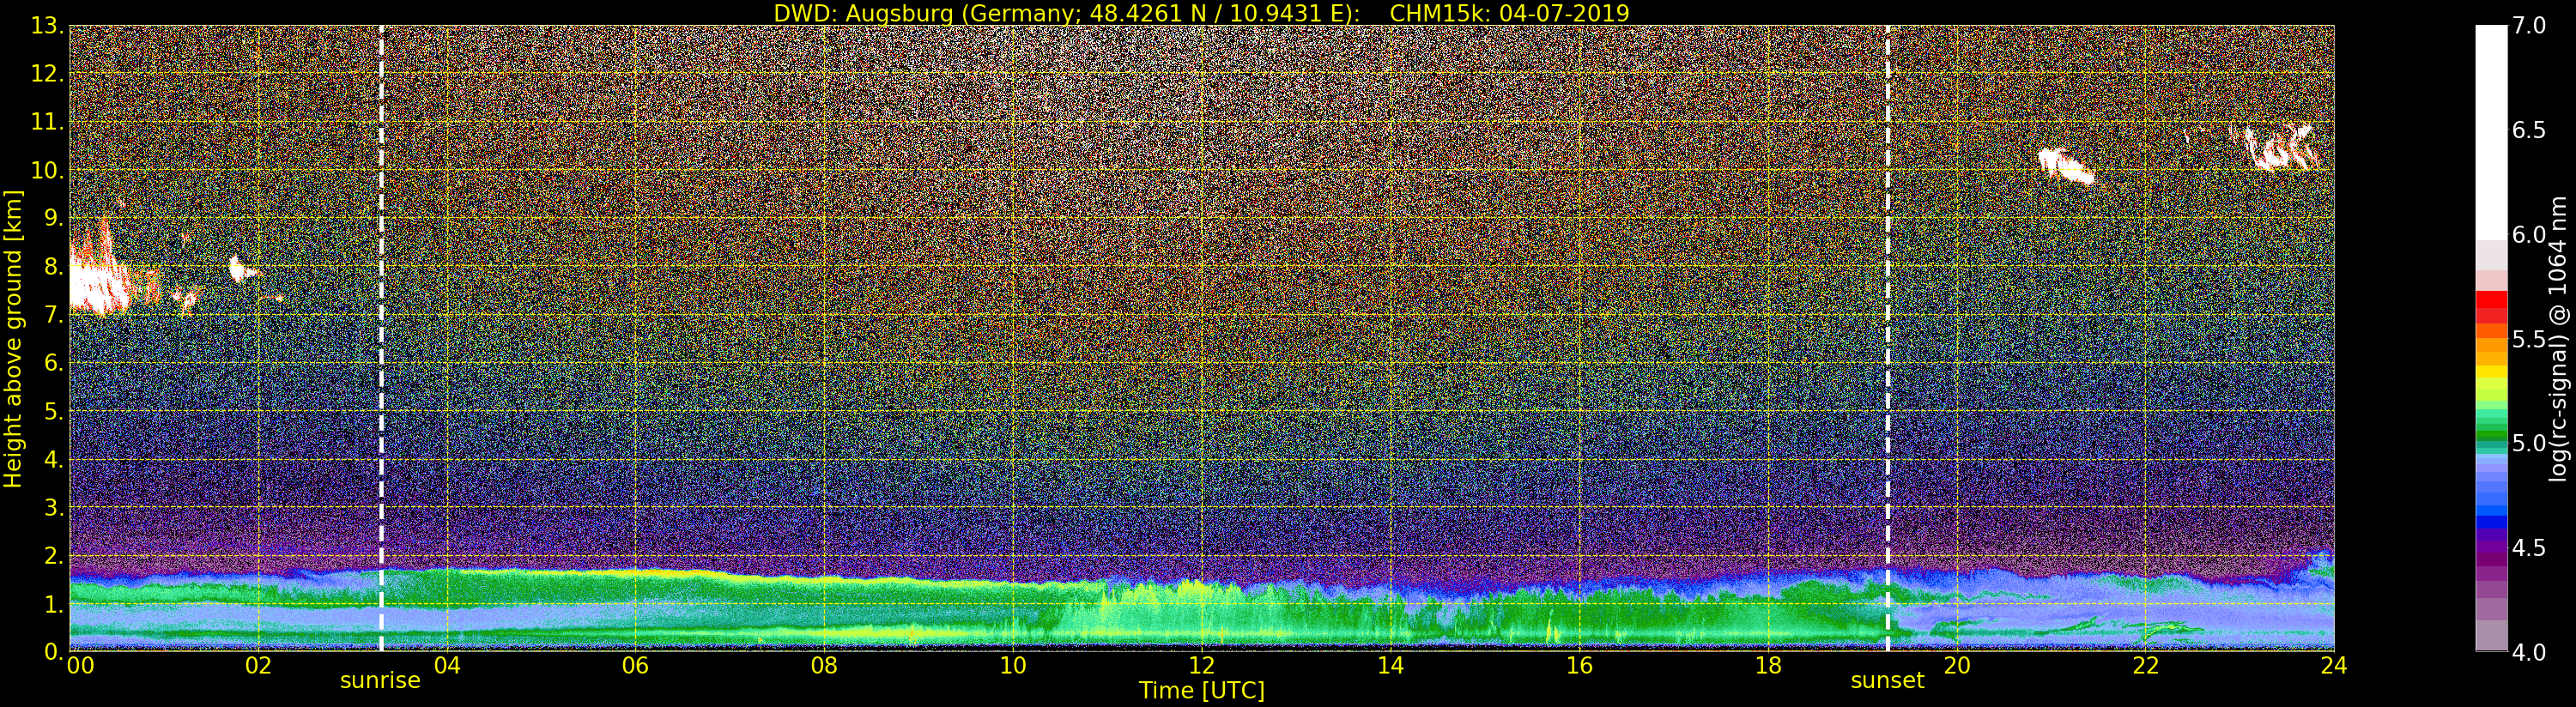Click the "4.0" colorbar tick value
Image resolution: width=2576 pixels, height=707 pixels.
tap(2529, 652)
